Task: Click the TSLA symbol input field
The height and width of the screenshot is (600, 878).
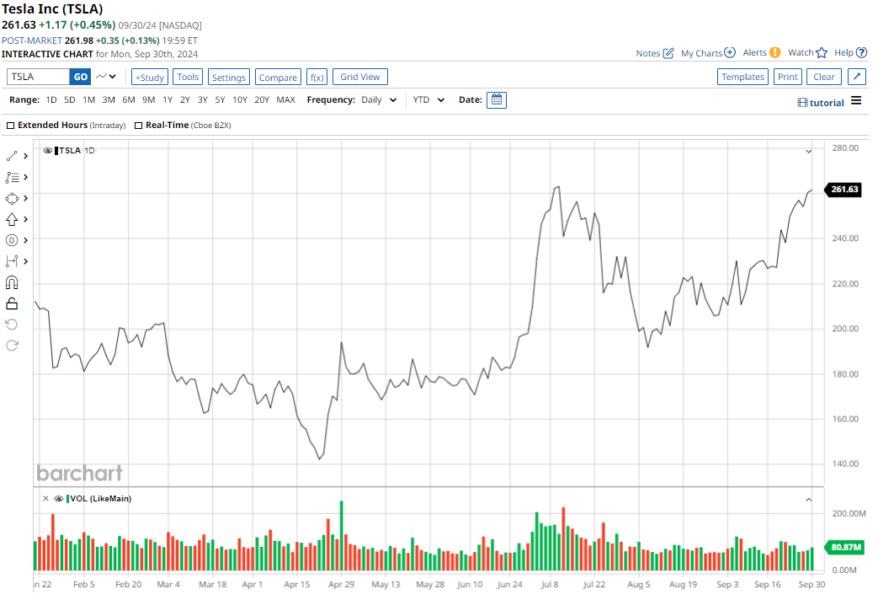Action: (38, 77)
